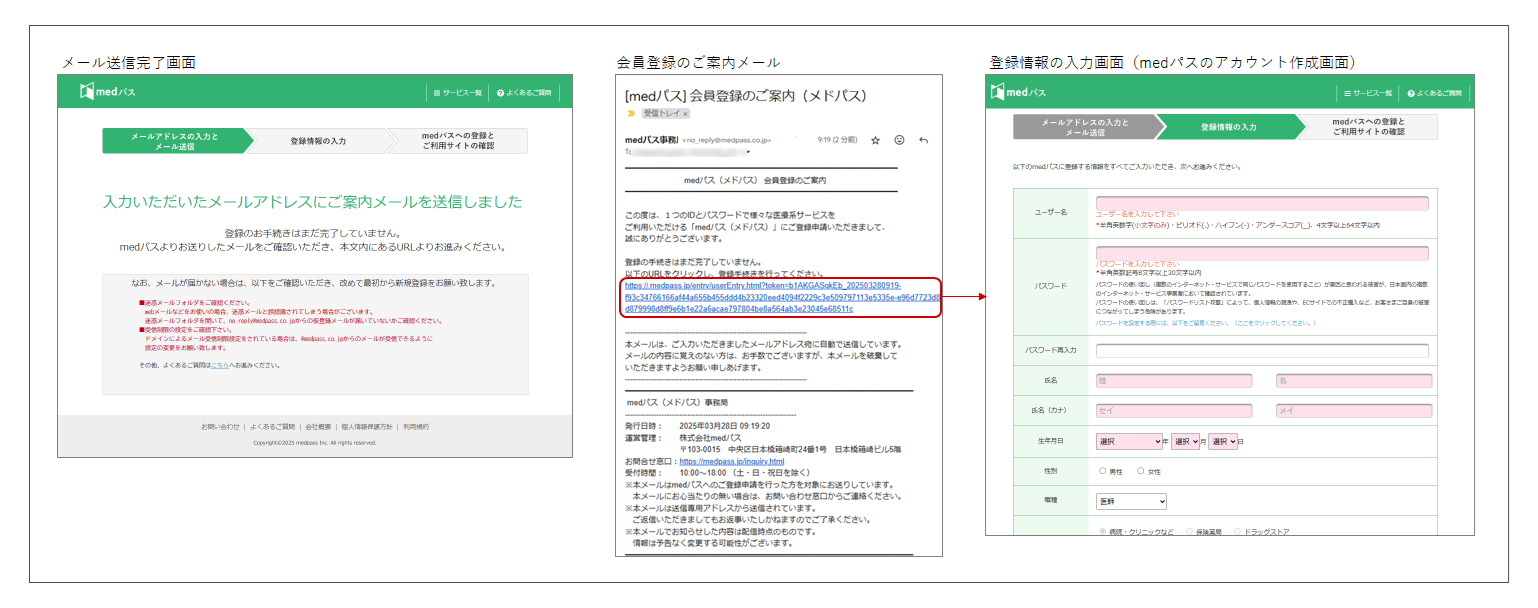Open the userEntry registration URL in the email

tap(781, 297)
